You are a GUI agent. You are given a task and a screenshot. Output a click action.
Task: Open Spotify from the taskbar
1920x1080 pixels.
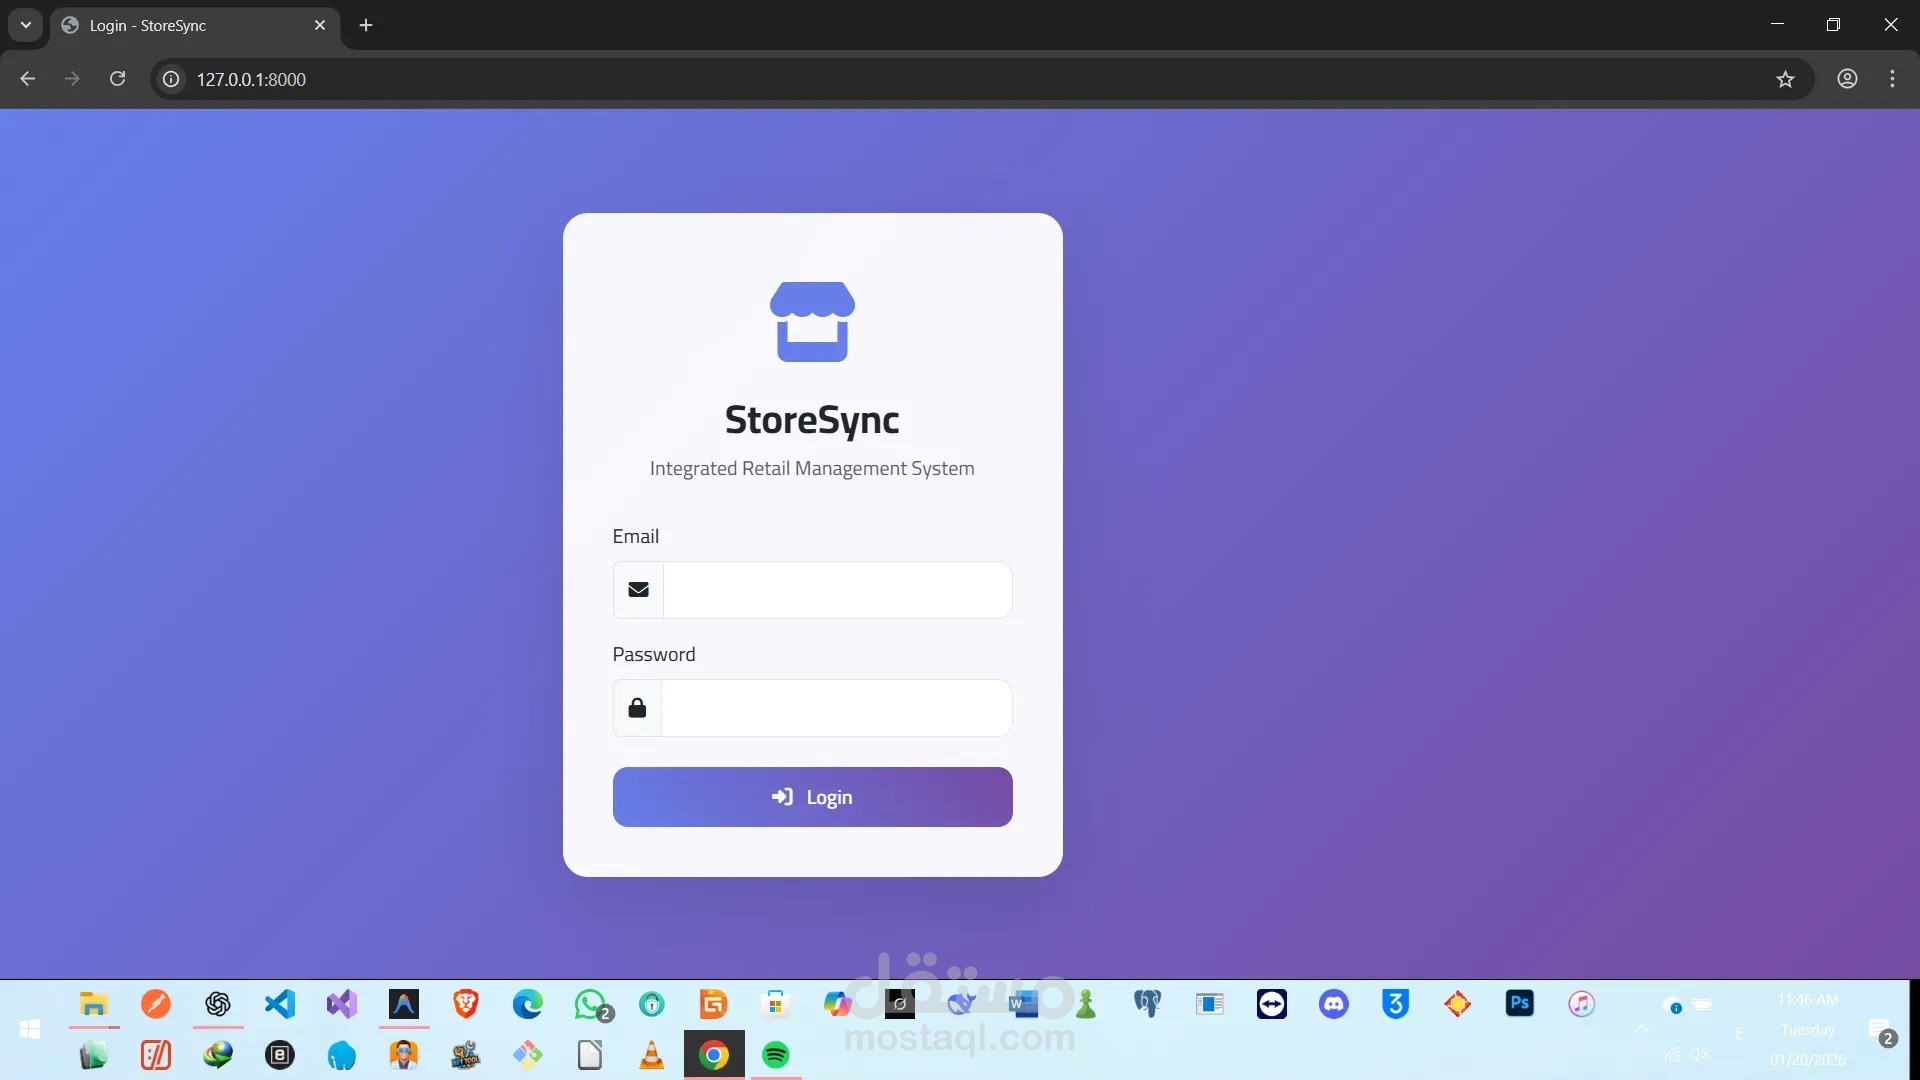(776, 1055)
